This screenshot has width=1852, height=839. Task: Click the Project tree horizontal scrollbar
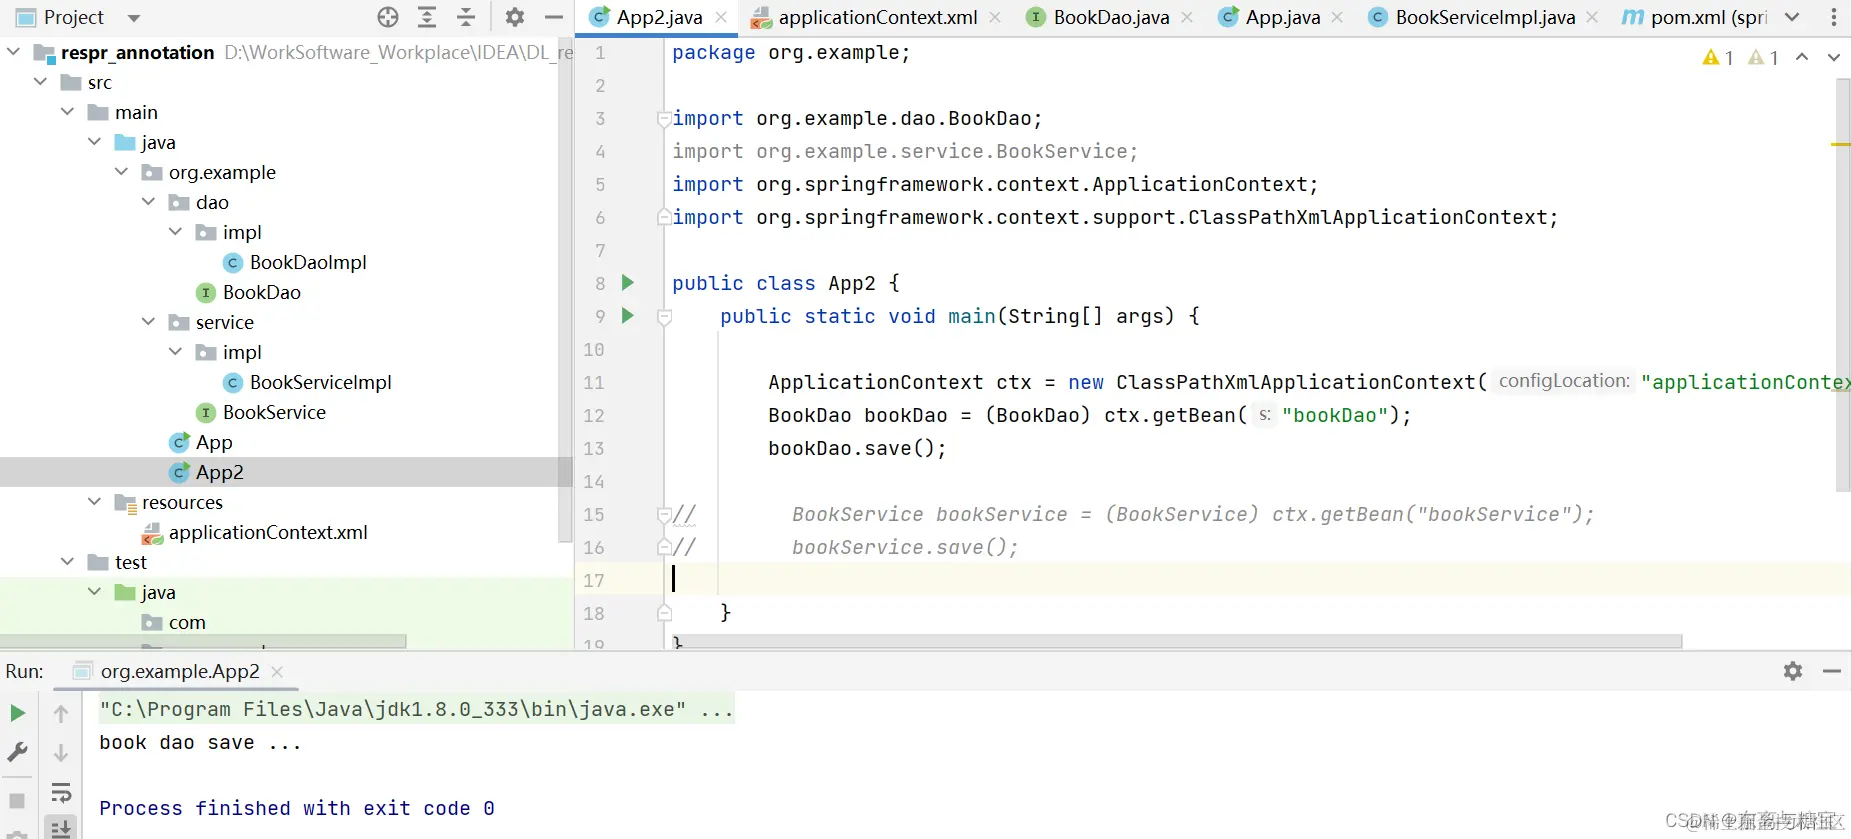tap(204, 641)
